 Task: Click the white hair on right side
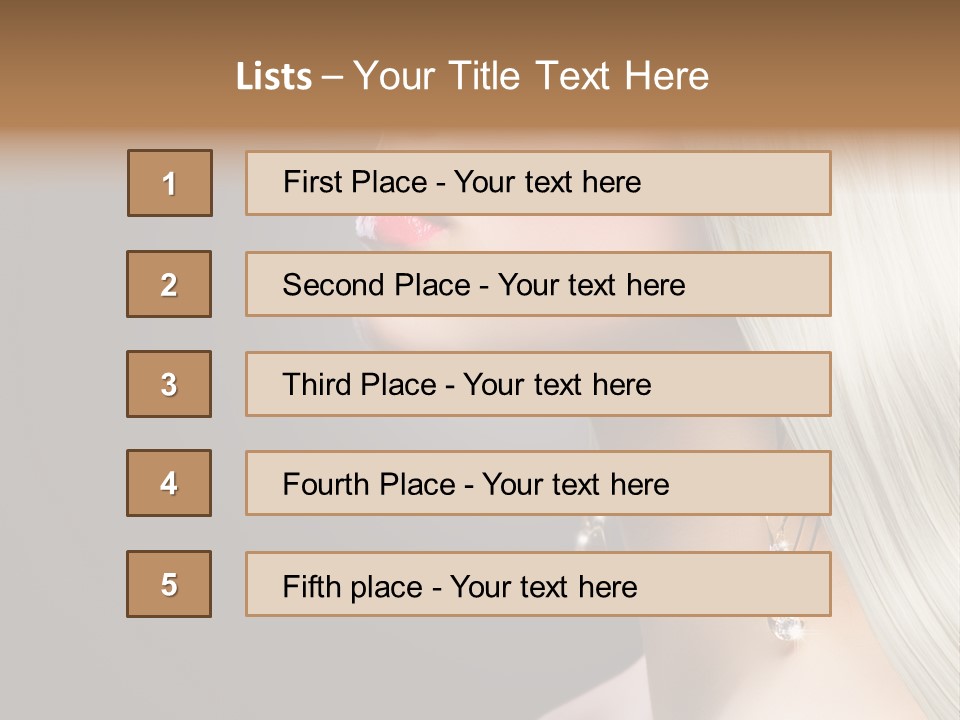[900, 429]
